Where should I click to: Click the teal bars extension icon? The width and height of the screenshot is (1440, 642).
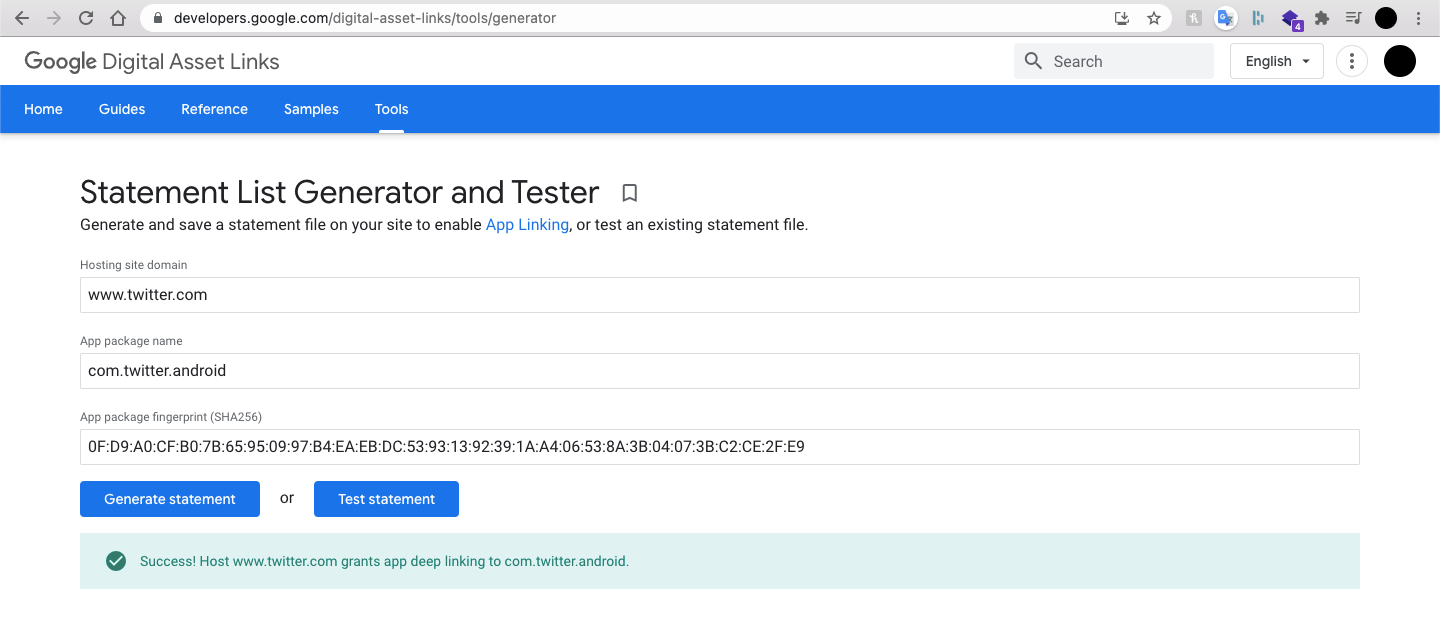click(1258, 18)
